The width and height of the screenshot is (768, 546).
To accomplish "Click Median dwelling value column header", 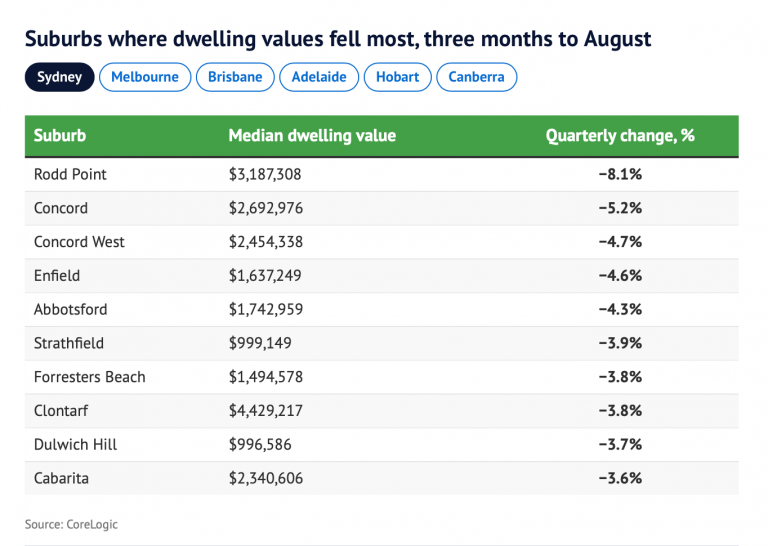I will click(312, 136).
